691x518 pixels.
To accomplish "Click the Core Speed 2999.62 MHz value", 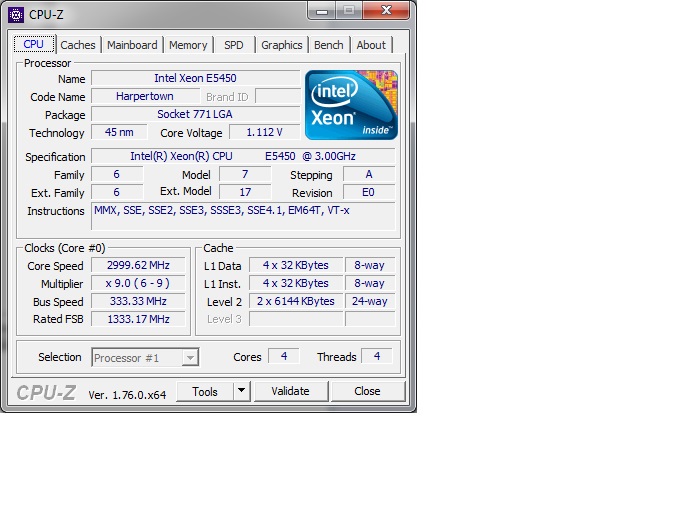I will pos(138,265).
